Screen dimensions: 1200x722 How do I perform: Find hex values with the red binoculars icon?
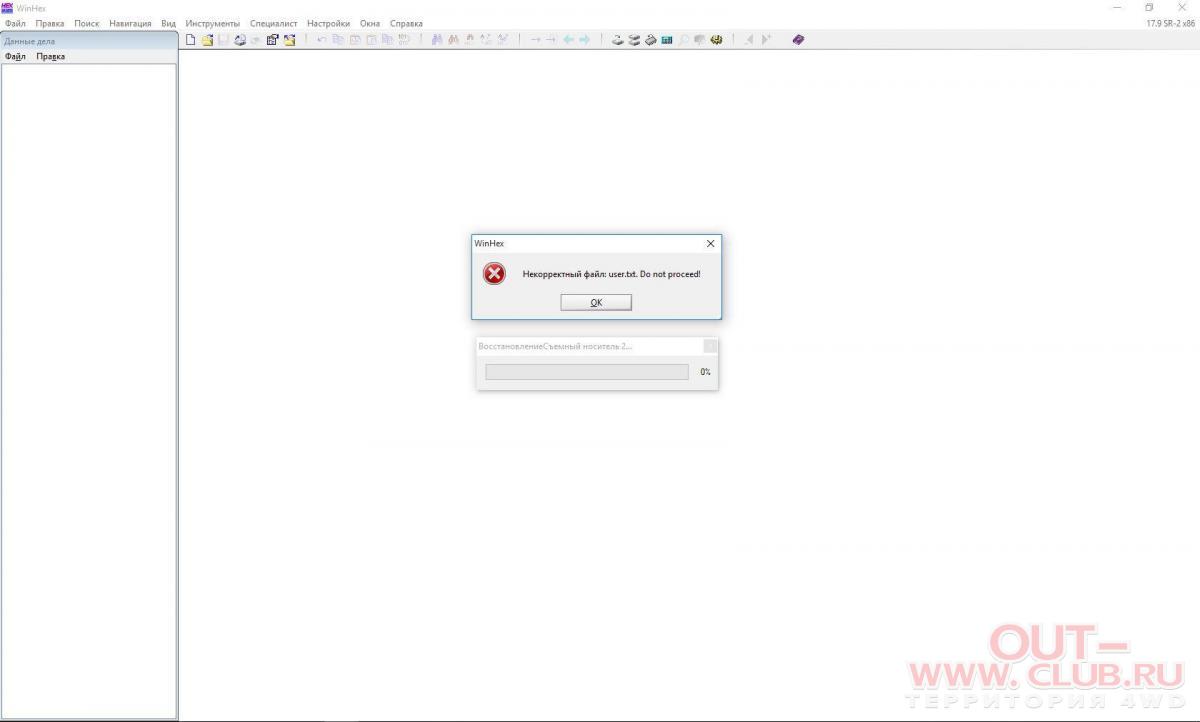pyautogui.click(x=453, y=40)
